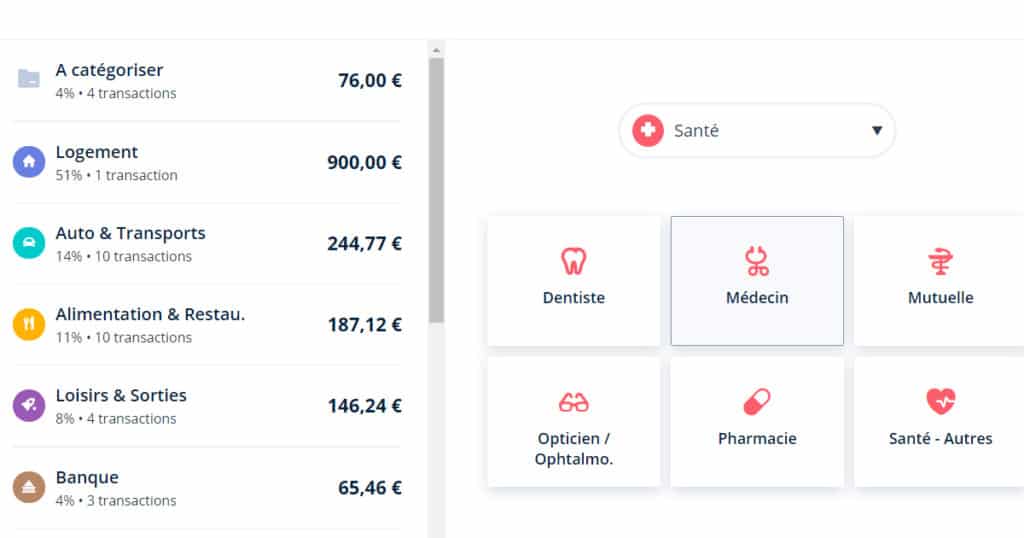Screen dimensions: 1024x538
Task: Click the Pharmacie pill icon
Action: [757, 403]
